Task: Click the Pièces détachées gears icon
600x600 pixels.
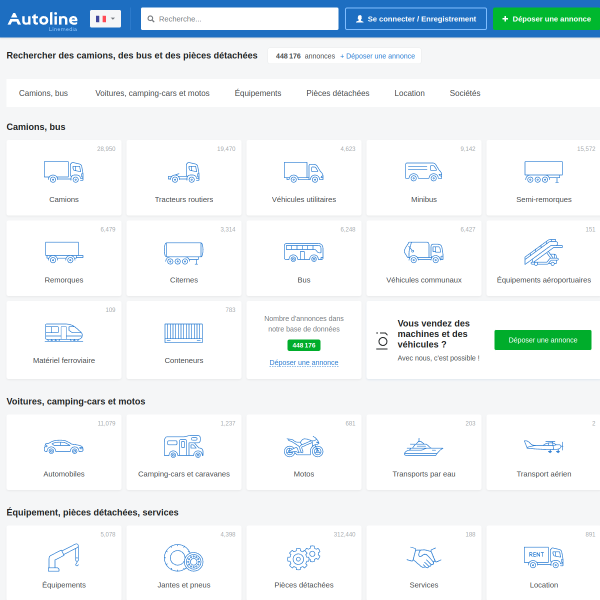Action: coord(303,558)
